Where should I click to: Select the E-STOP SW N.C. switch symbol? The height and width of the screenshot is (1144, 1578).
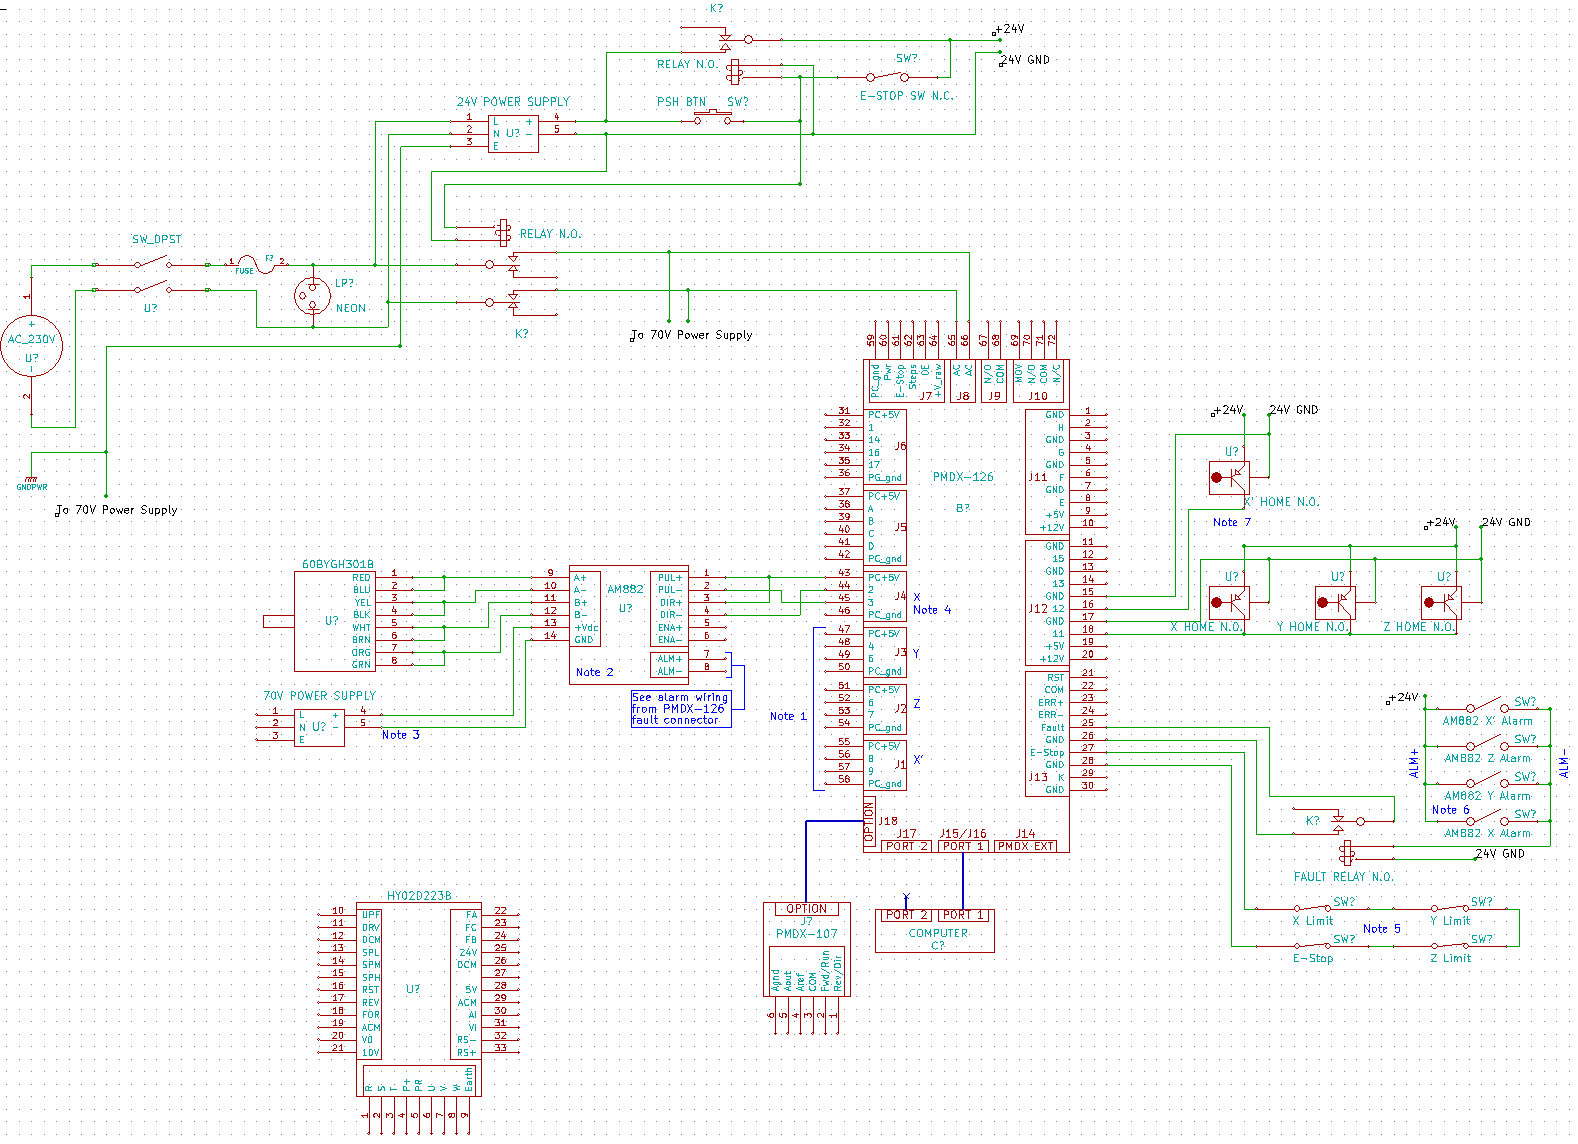coord(887,76)
